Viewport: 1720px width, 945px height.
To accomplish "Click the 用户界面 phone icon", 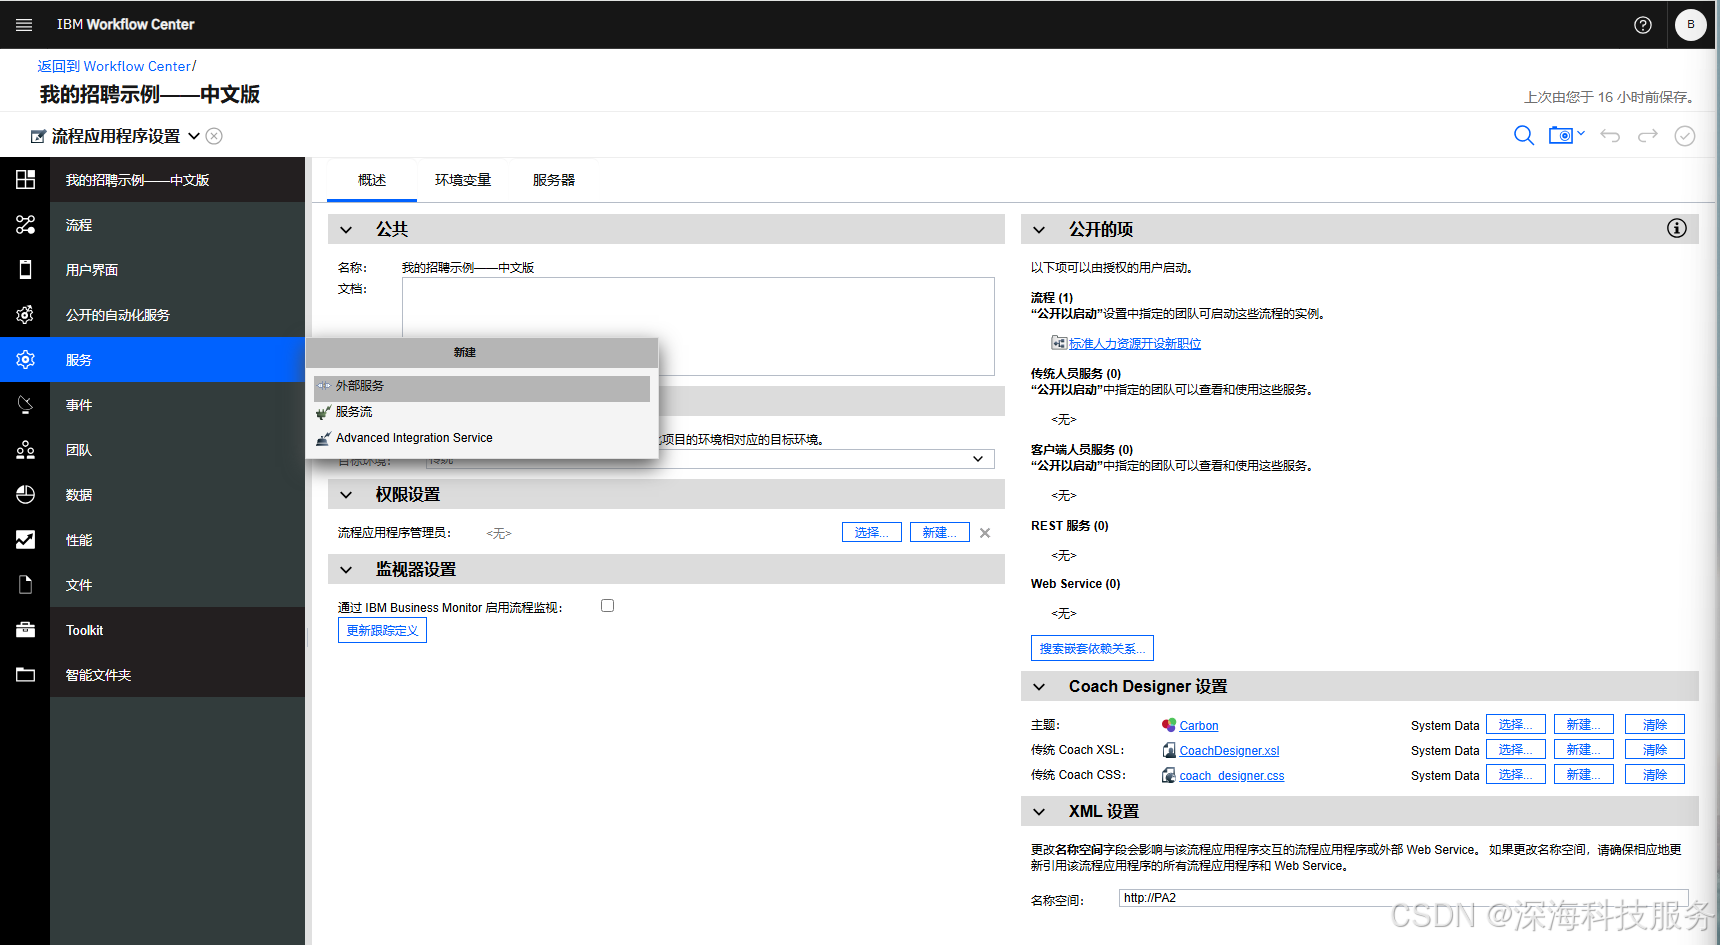I will (x=25, y=270).
